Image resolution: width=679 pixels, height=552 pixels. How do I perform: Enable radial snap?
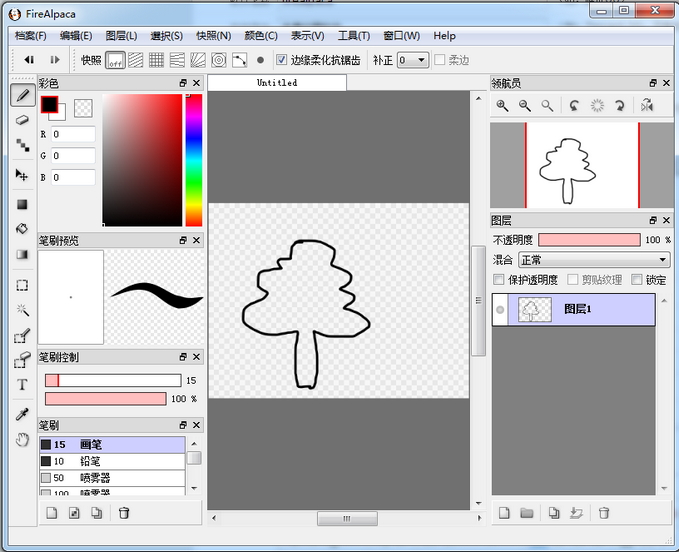click(198, 60)
